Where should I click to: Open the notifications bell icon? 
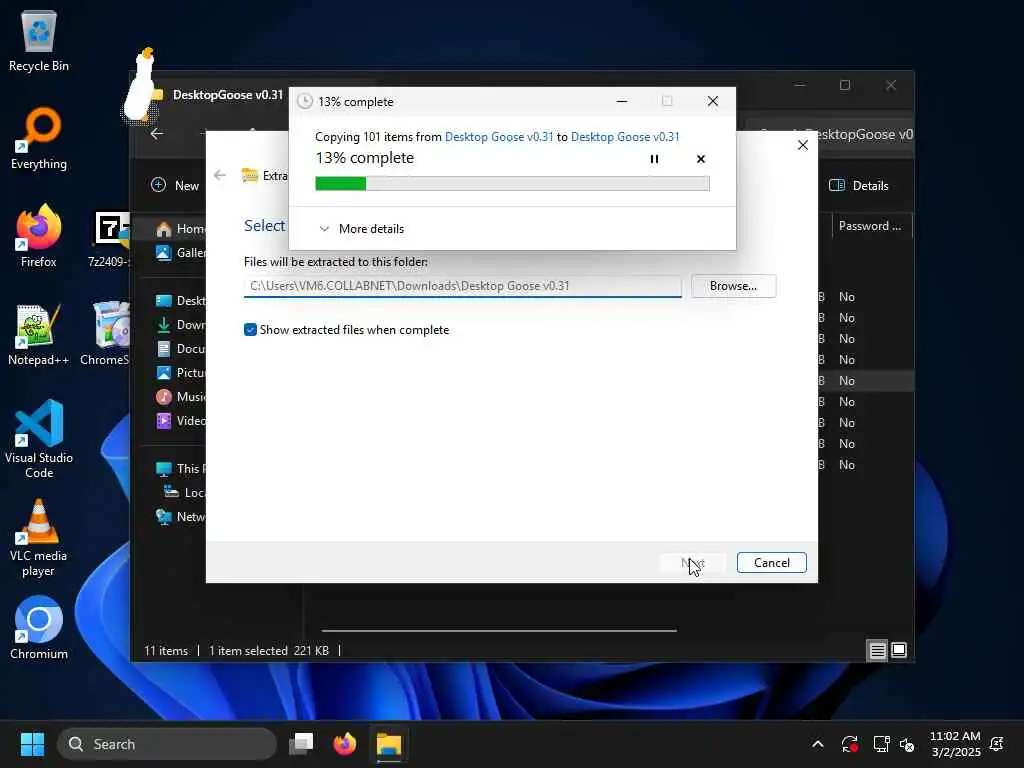coord(997,744)
